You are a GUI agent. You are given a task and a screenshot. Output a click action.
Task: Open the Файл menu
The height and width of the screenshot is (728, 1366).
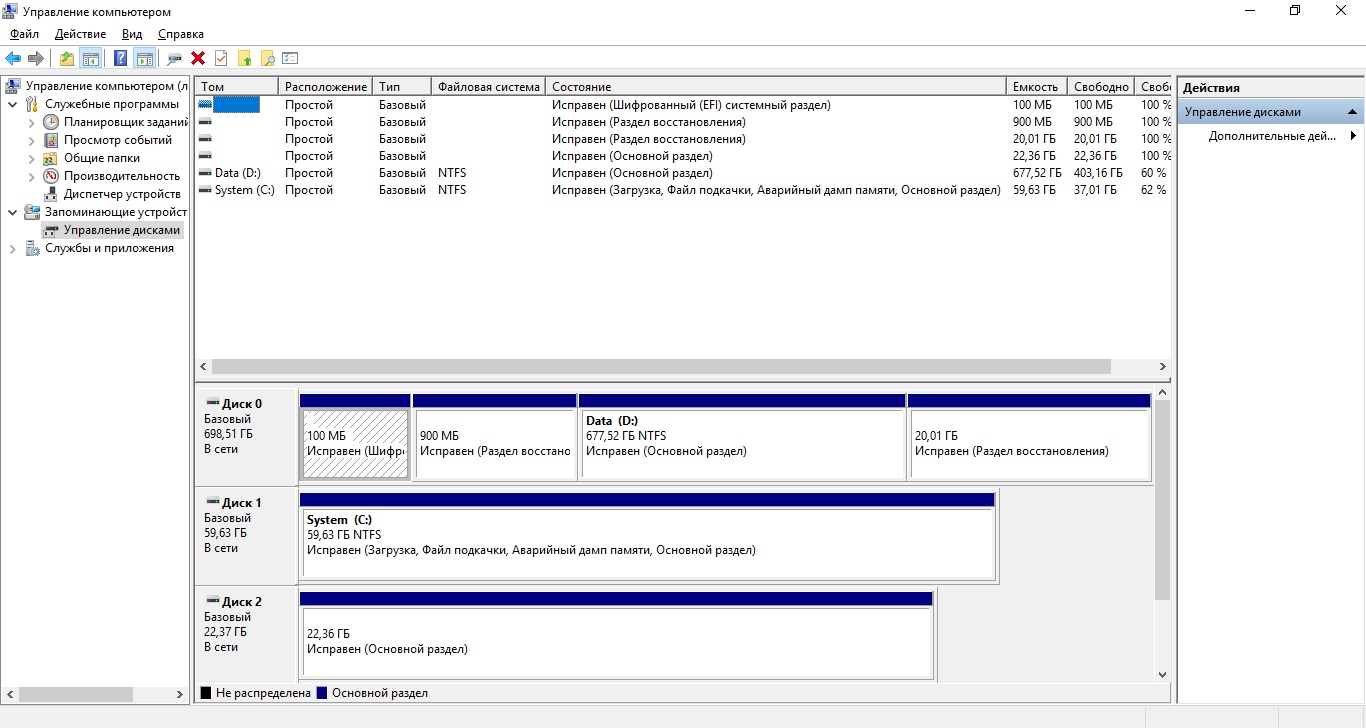24,34
